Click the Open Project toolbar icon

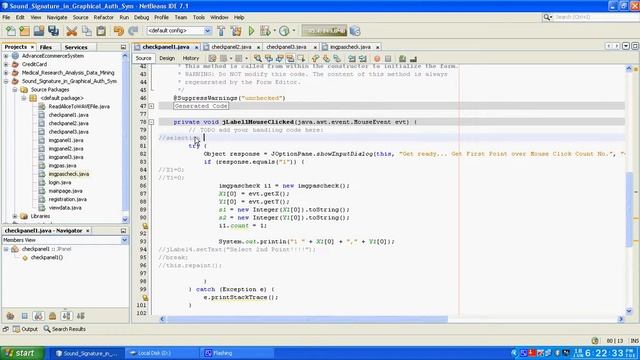click(x=39, y=31)
